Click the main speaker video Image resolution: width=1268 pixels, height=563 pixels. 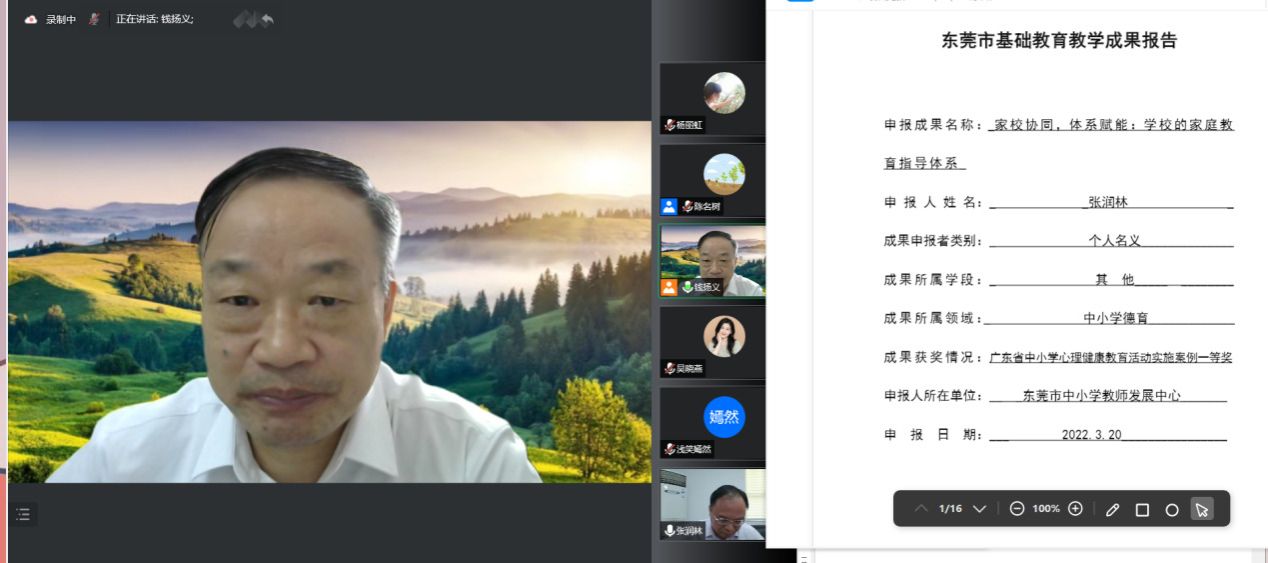[329, 302]
